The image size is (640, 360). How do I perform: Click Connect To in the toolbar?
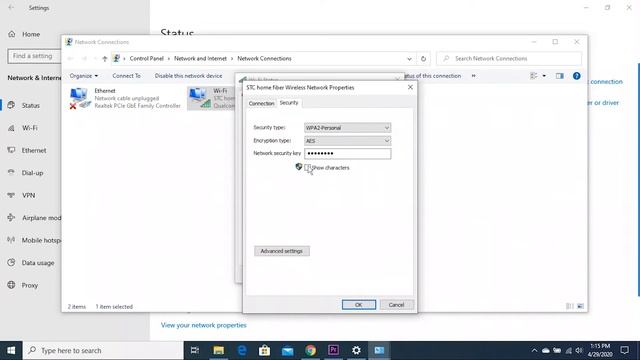pos(127,76)
